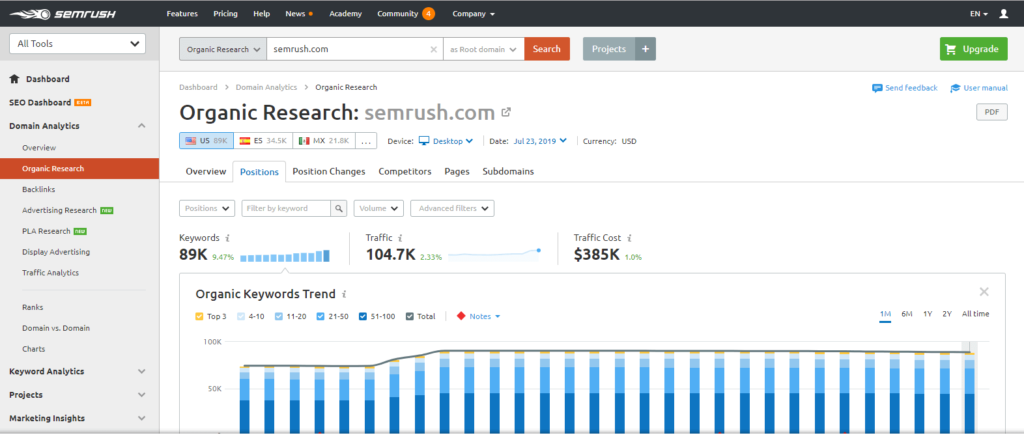
Task: Click the Send feedback chat icon link
Action: pos(904,88)
